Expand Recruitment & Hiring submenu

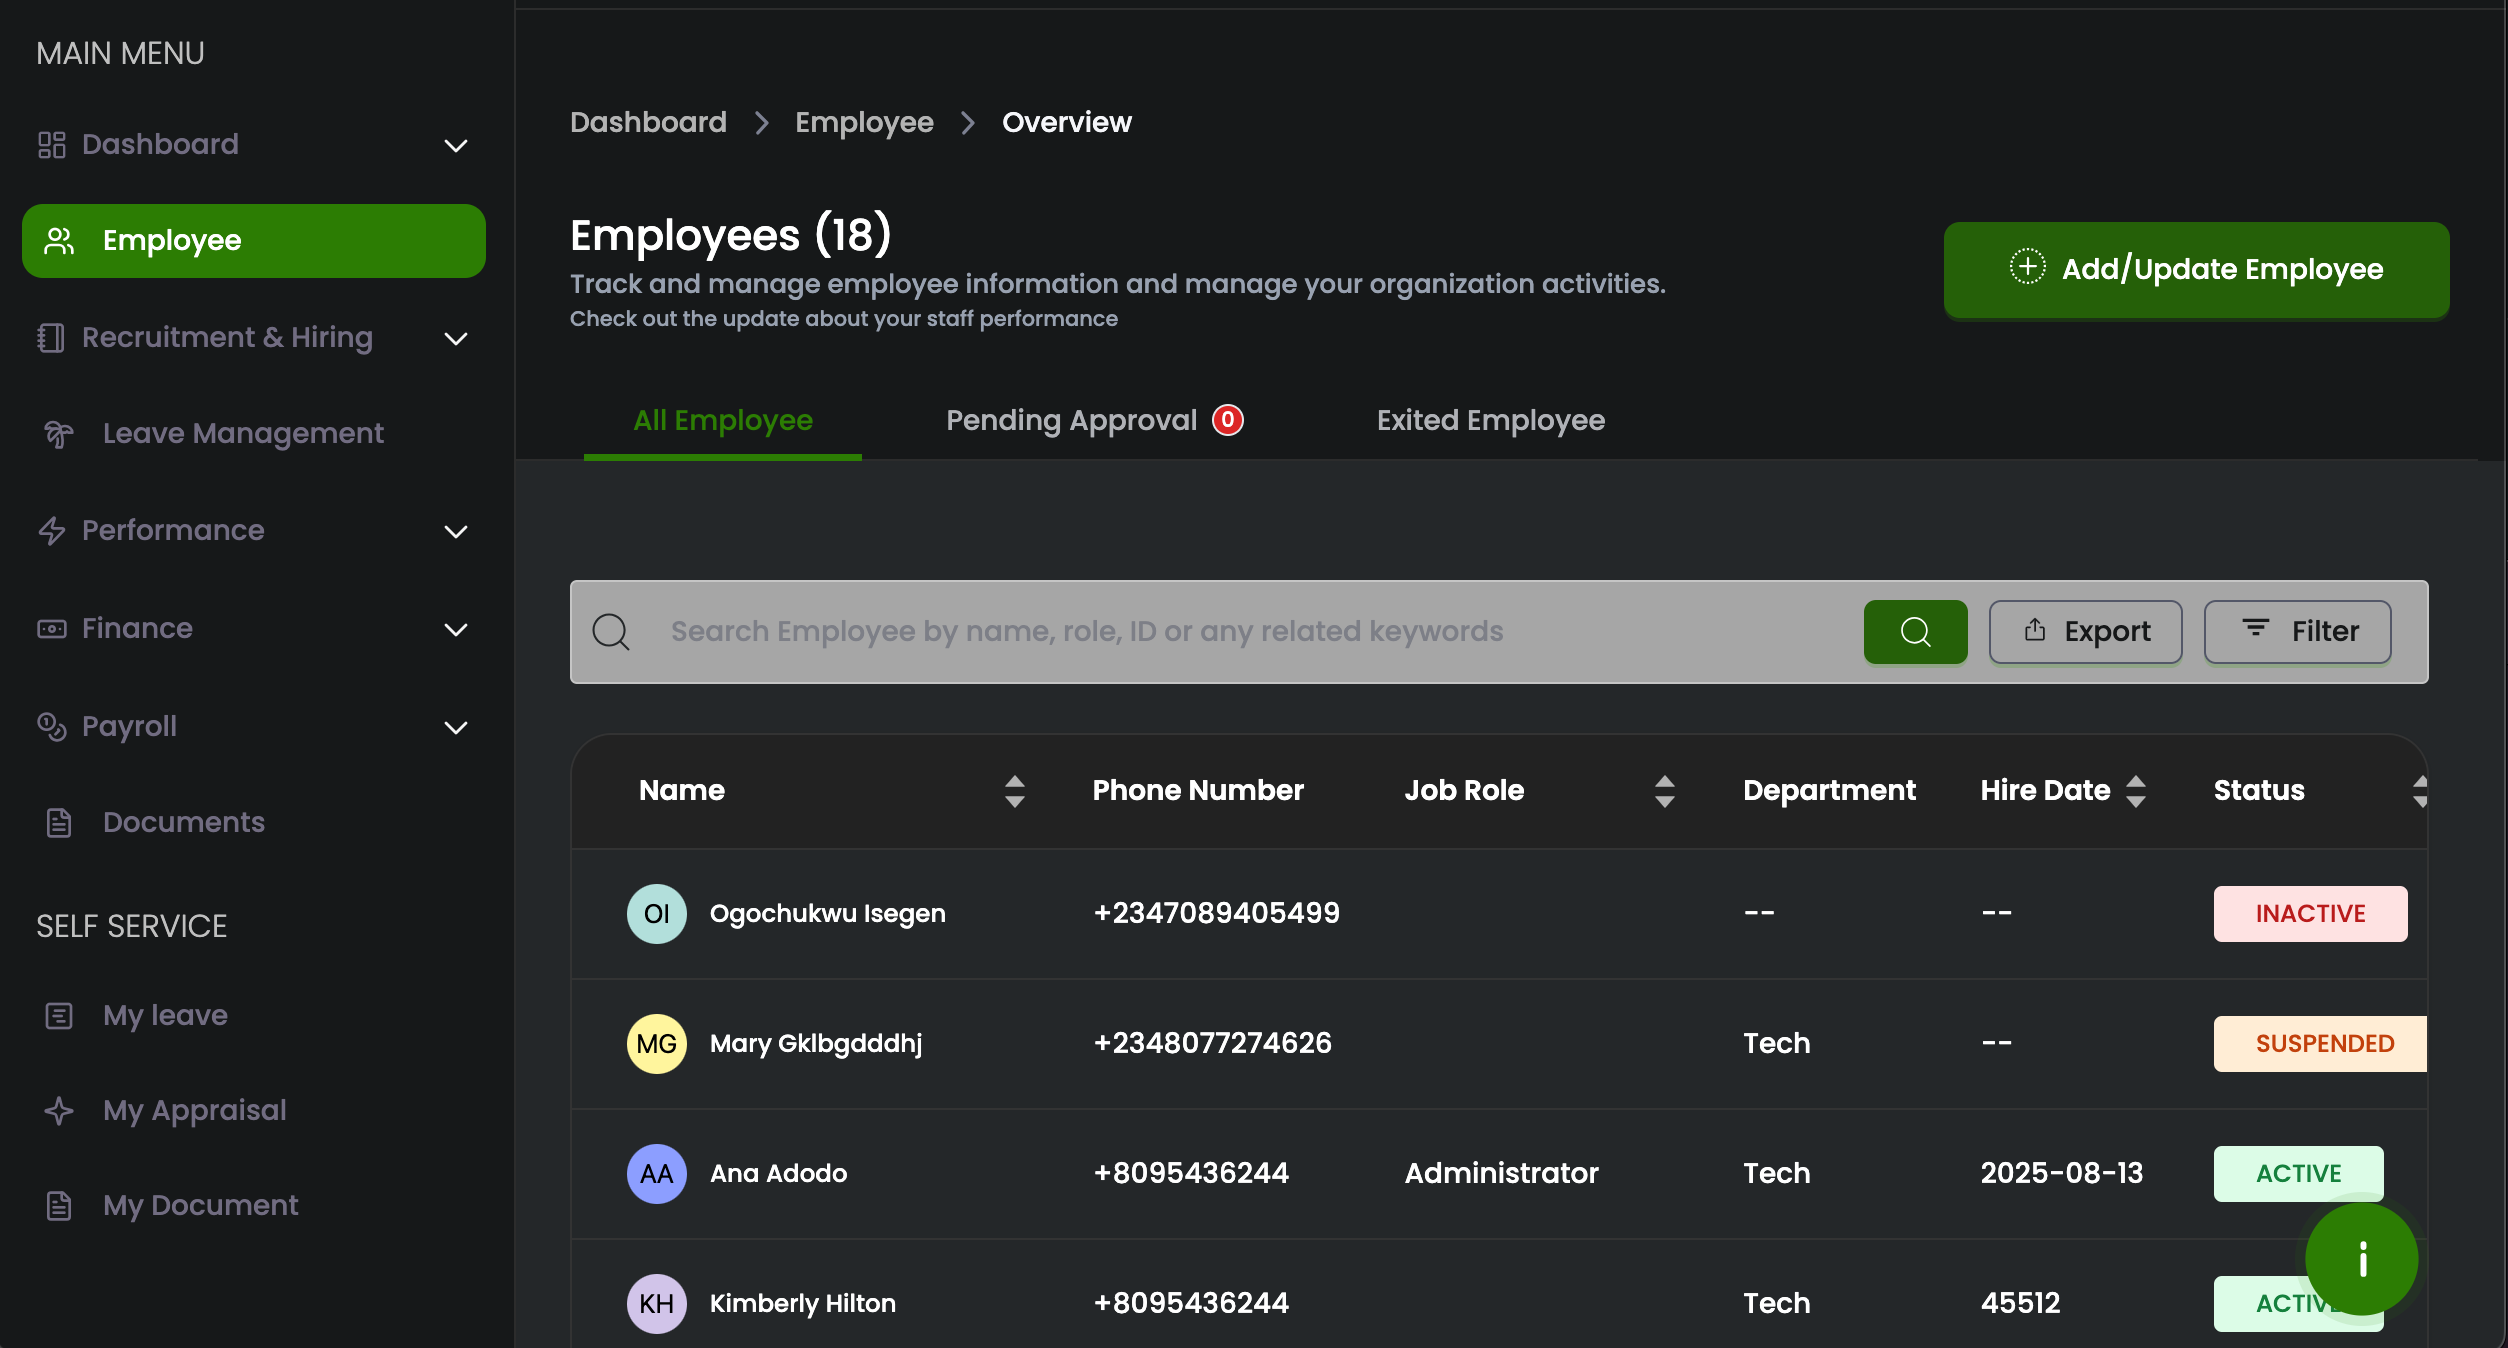point(455,339)
